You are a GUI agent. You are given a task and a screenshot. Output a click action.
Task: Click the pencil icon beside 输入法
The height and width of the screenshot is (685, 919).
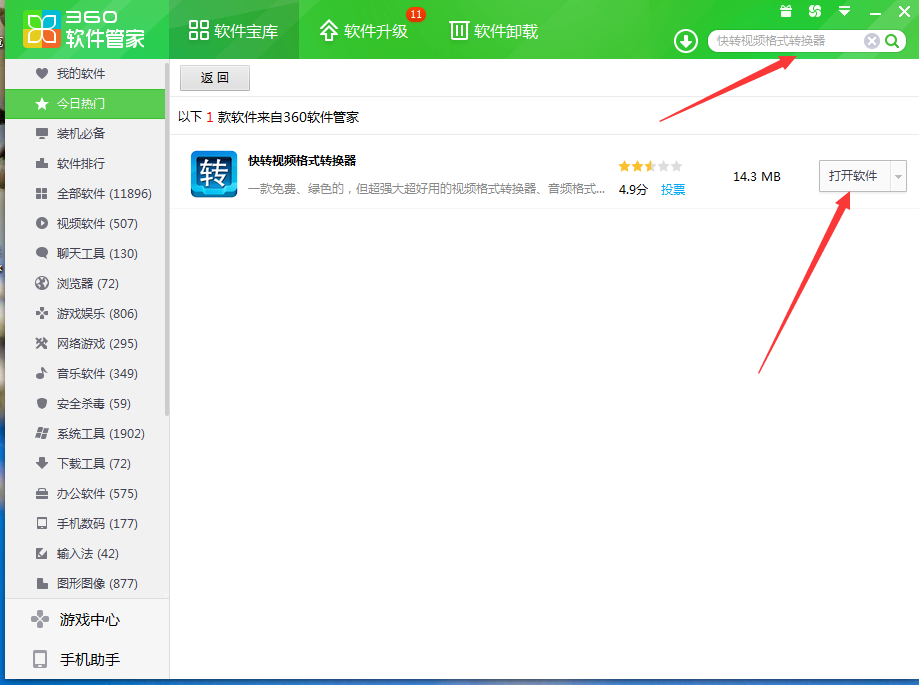pos(42,553)
